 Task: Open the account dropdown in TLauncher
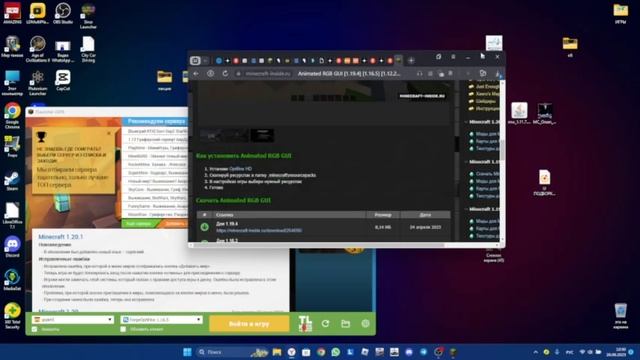(73, 320)
